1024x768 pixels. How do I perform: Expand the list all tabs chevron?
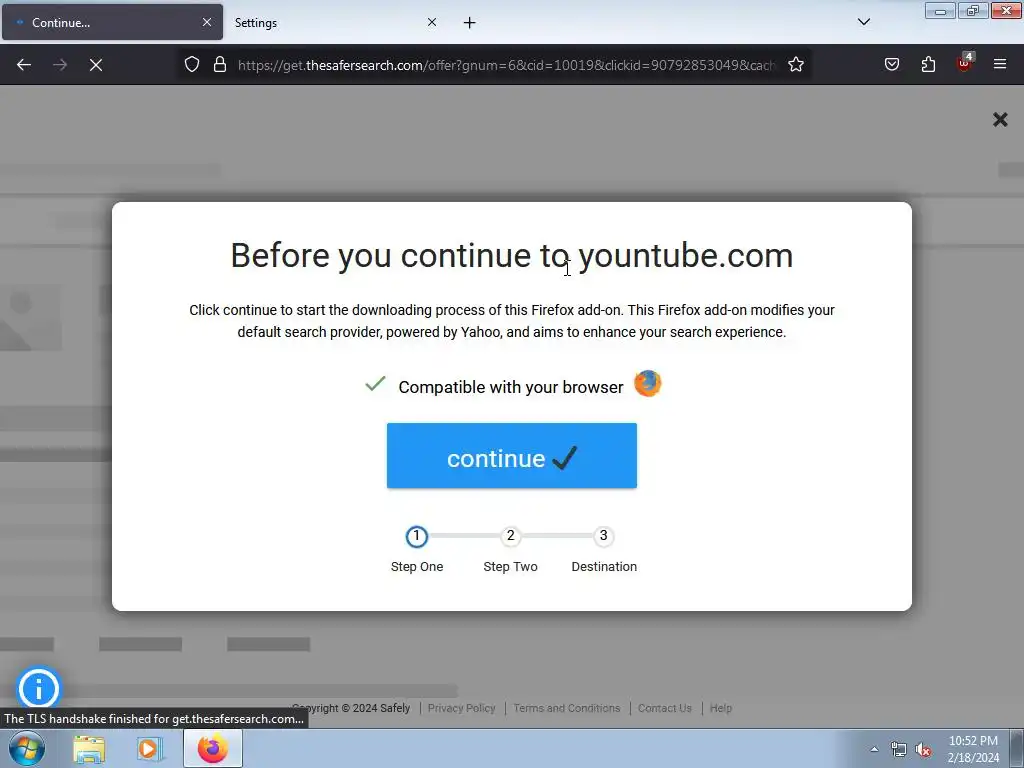(x=864, y=22)
